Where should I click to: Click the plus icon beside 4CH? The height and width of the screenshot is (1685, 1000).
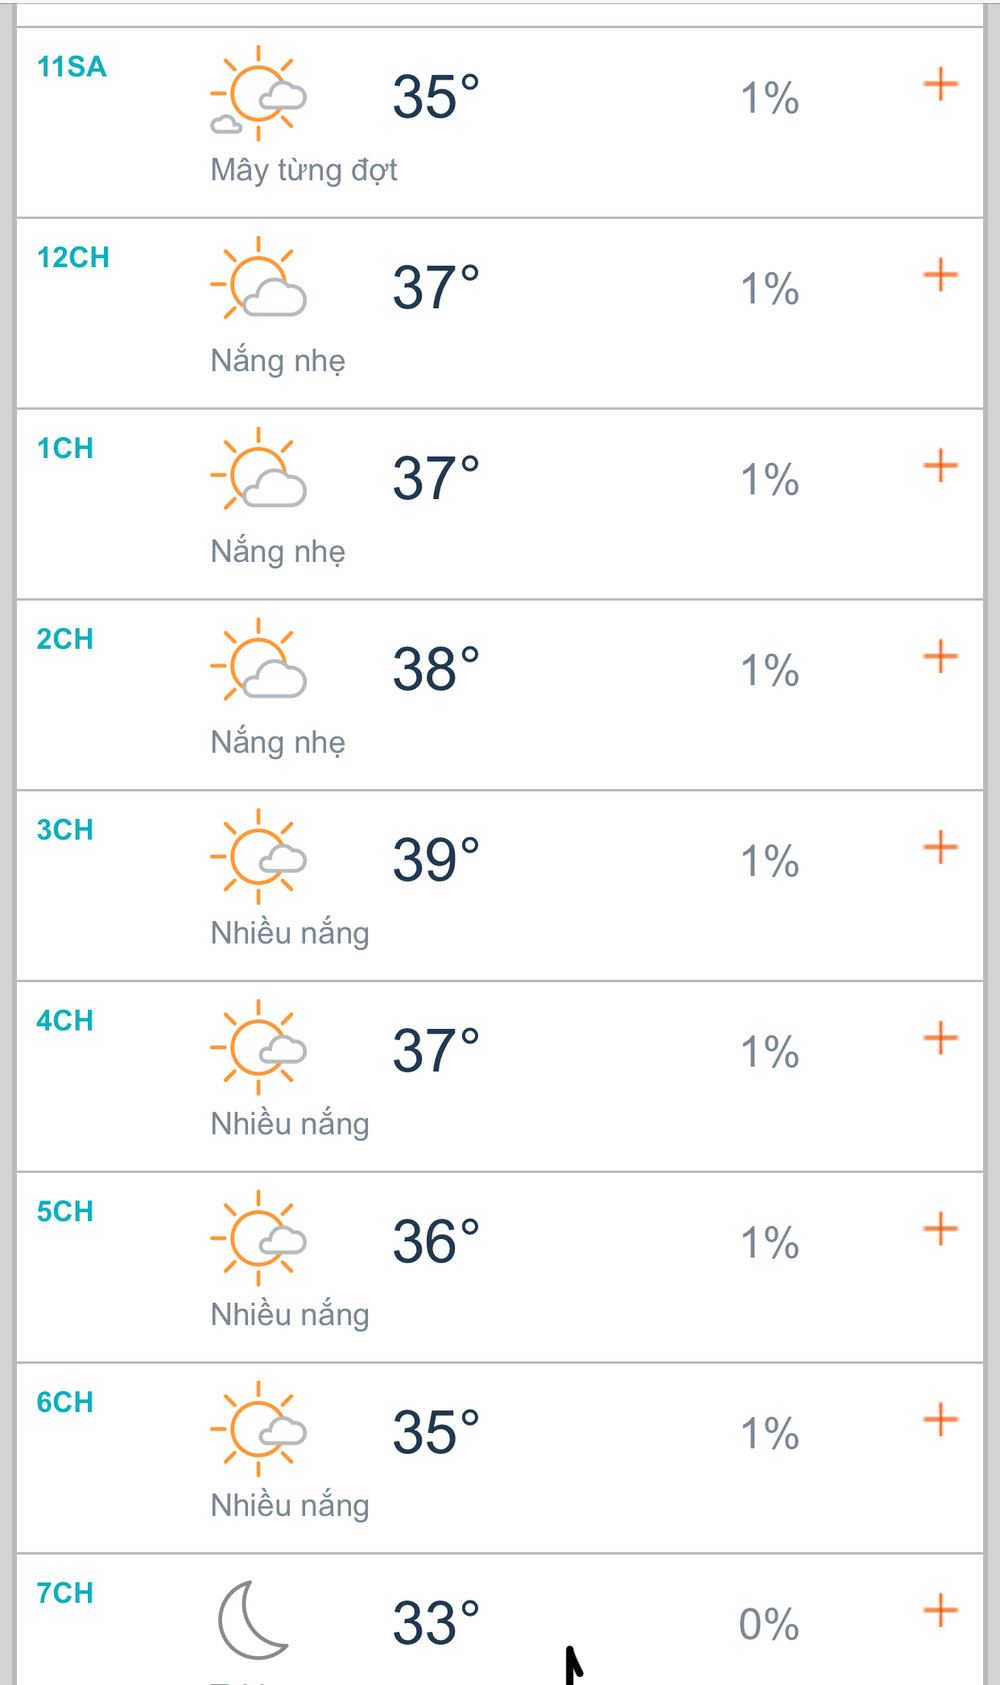(940, 1039)
